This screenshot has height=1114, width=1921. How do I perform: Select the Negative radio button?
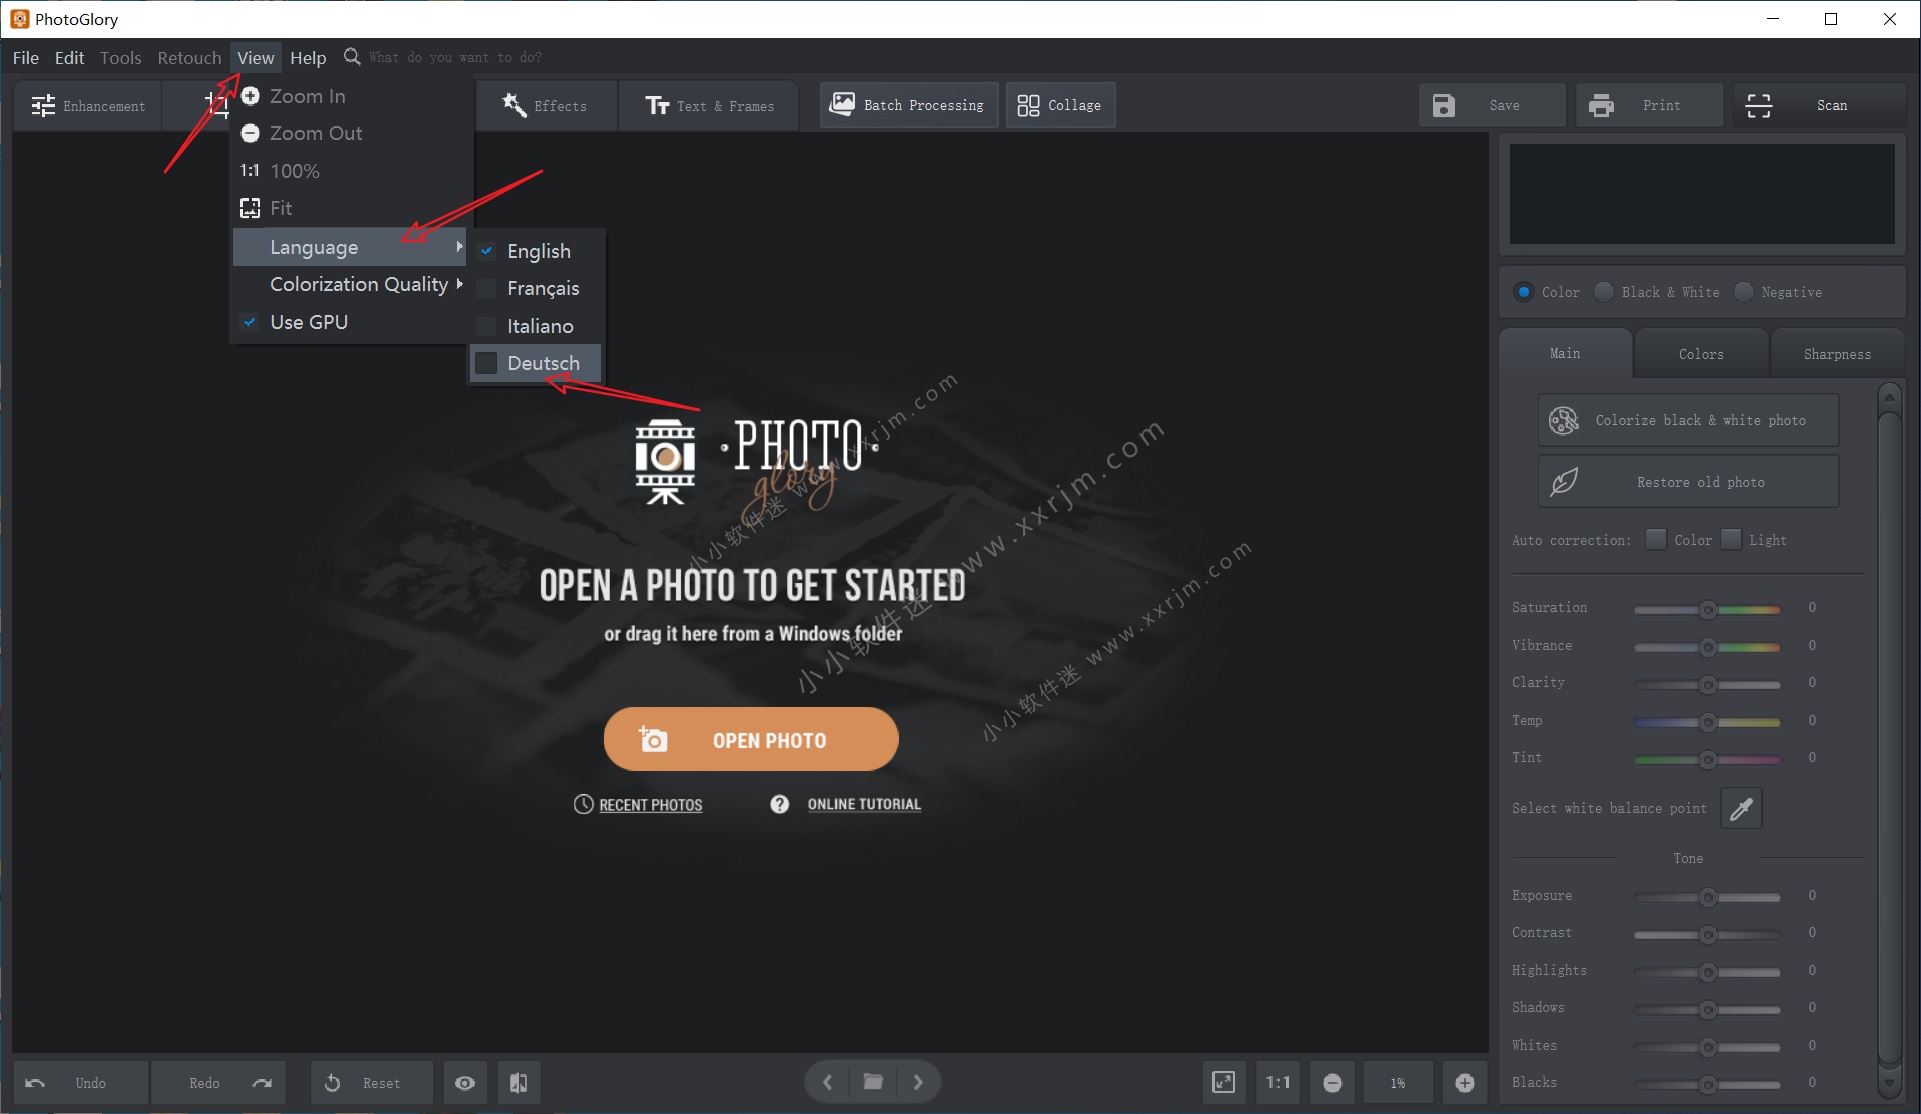[1744, 292]
